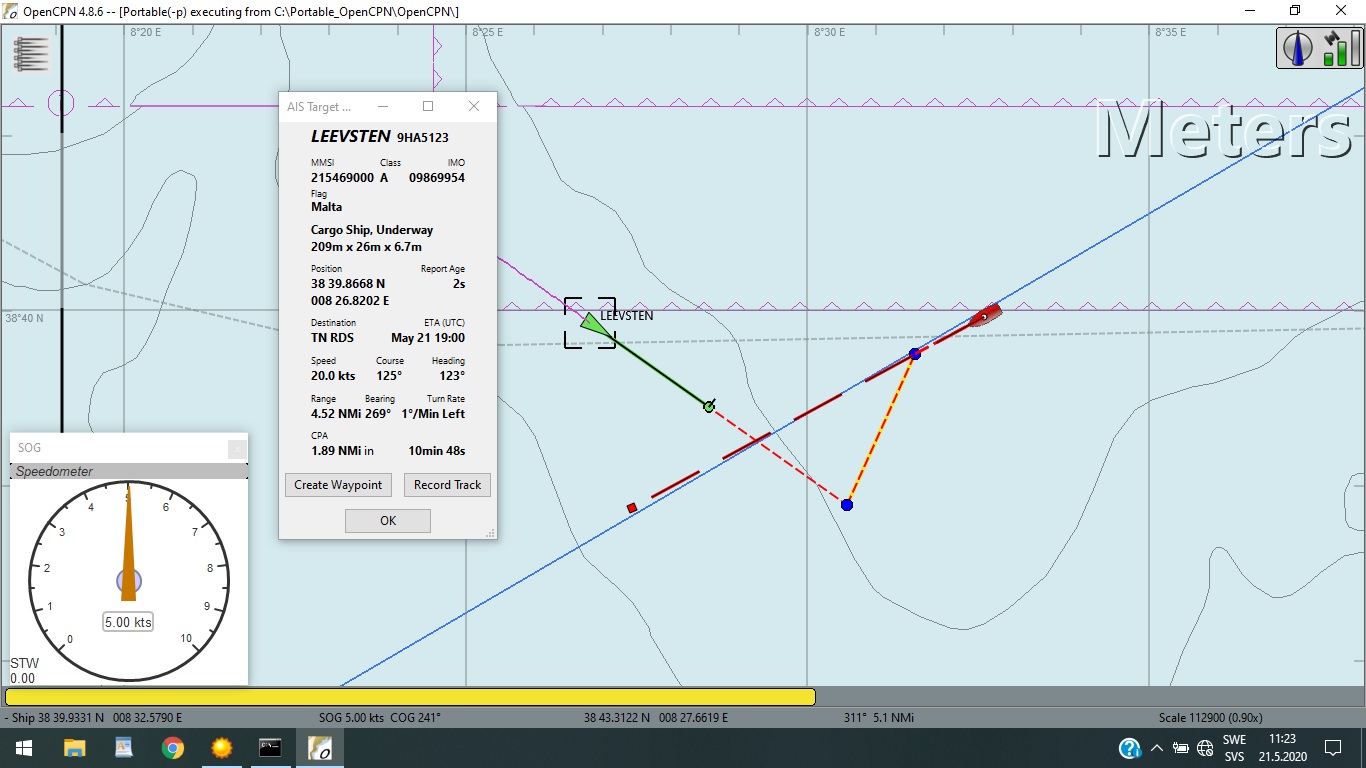1366x768 pixels.
Task: Click the OpenCPN taskbar icon
Action: (x=319, y=748)
